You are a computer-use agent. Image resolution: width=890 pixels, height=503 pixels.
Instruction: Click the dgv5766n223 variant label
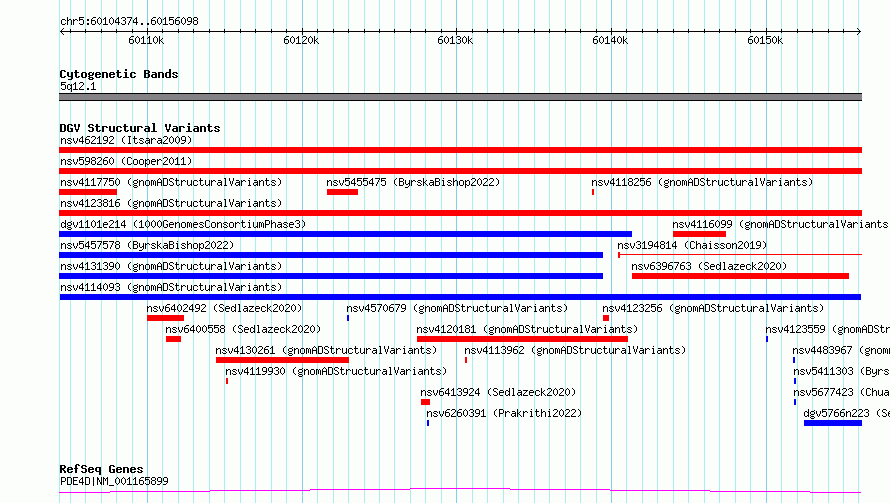tap(847, 413)
